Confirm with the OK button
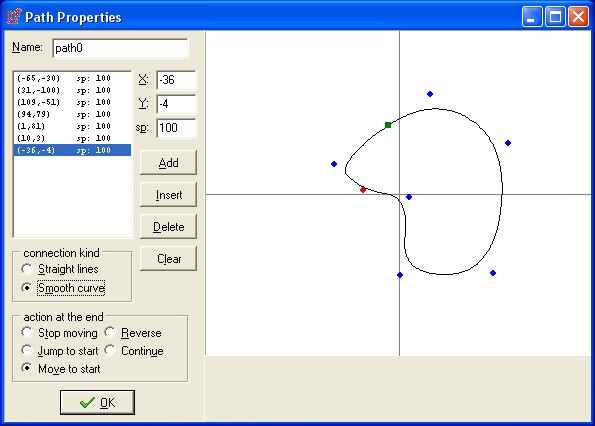This screenshot has width=595, height=426. point(97,402)
